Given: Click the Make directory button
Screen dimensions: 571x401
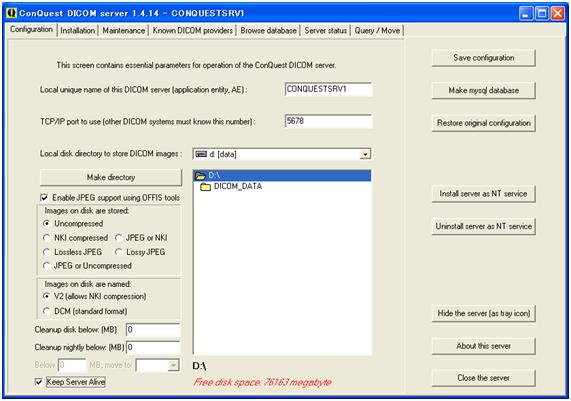Looking at the screenshot, I should [x=111, y=177].
